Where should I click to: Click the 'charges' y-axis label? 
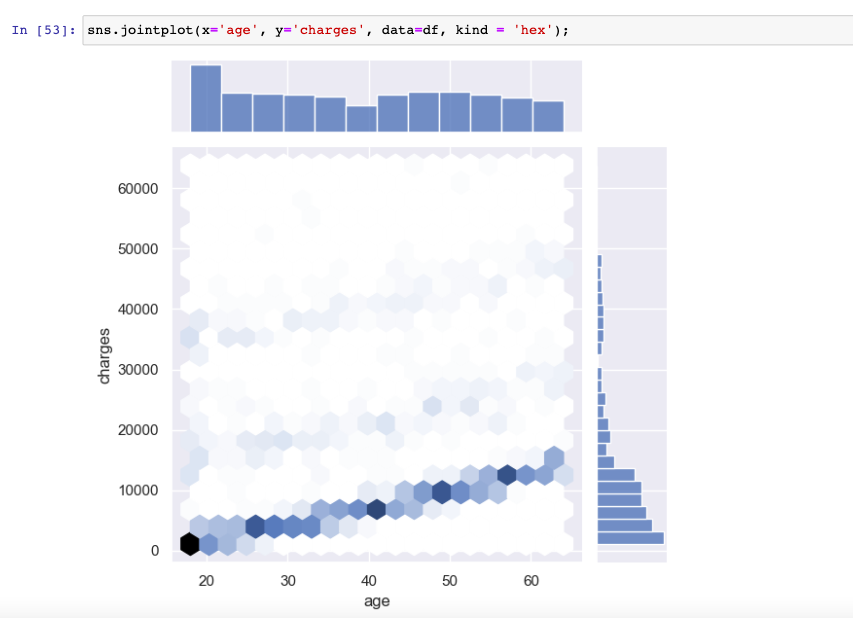pos(104,356)
